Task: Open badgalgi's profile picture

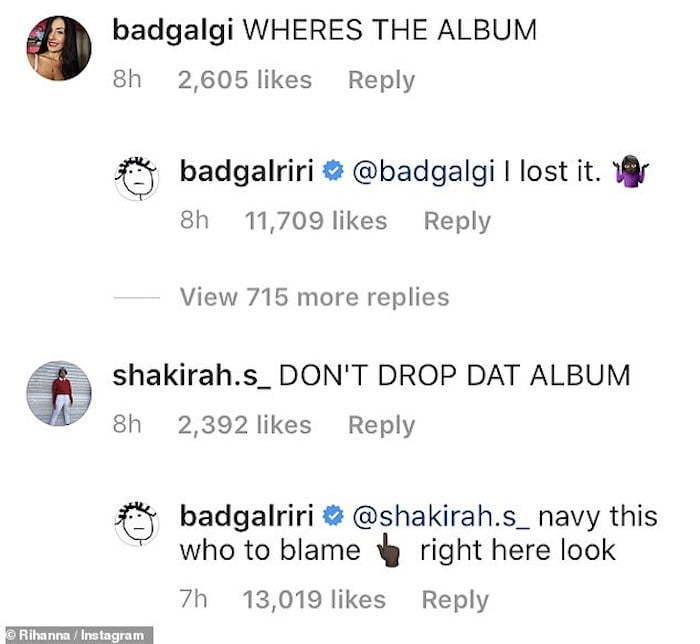Action: coord(59,48)
